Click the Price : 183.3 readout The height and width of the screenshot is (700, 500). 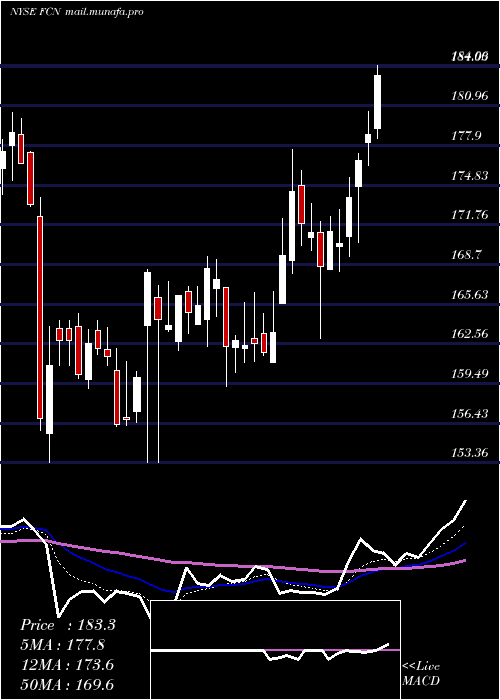click(68, 625)
